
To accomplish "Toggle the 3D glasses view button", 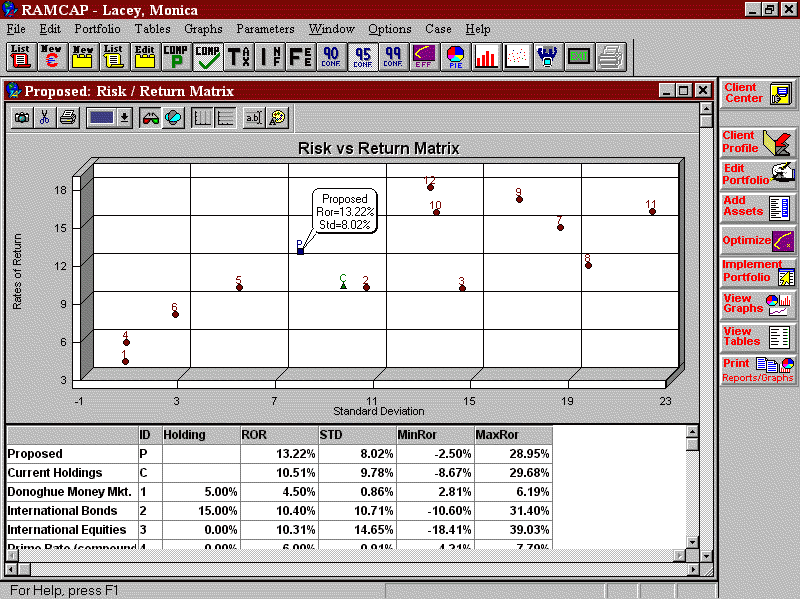I will 150,117.
